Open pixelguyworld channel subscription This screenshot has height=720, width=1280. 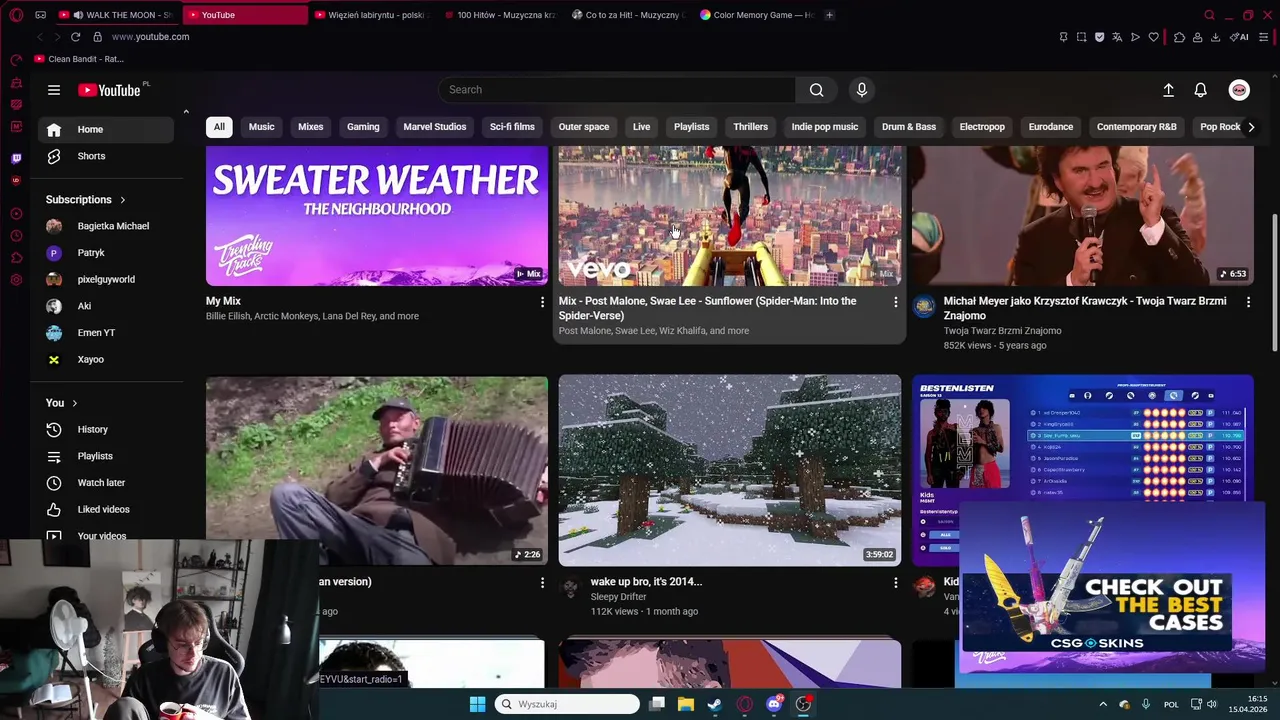pyautogui.click(x=106, y=280)
